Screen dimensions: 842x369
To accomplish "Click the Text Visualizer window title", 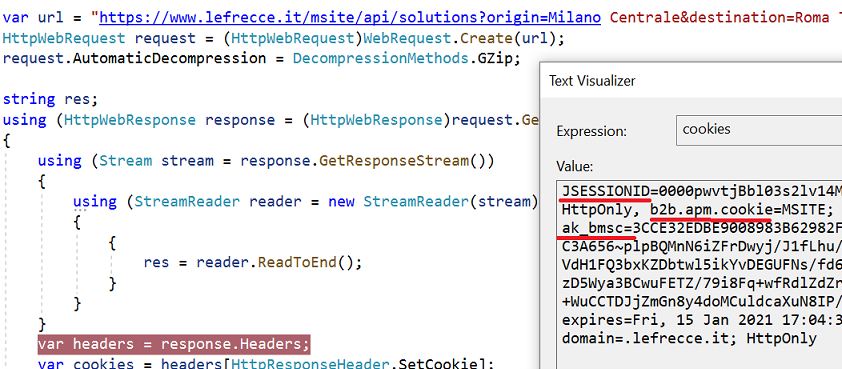I will coord(592,81).
